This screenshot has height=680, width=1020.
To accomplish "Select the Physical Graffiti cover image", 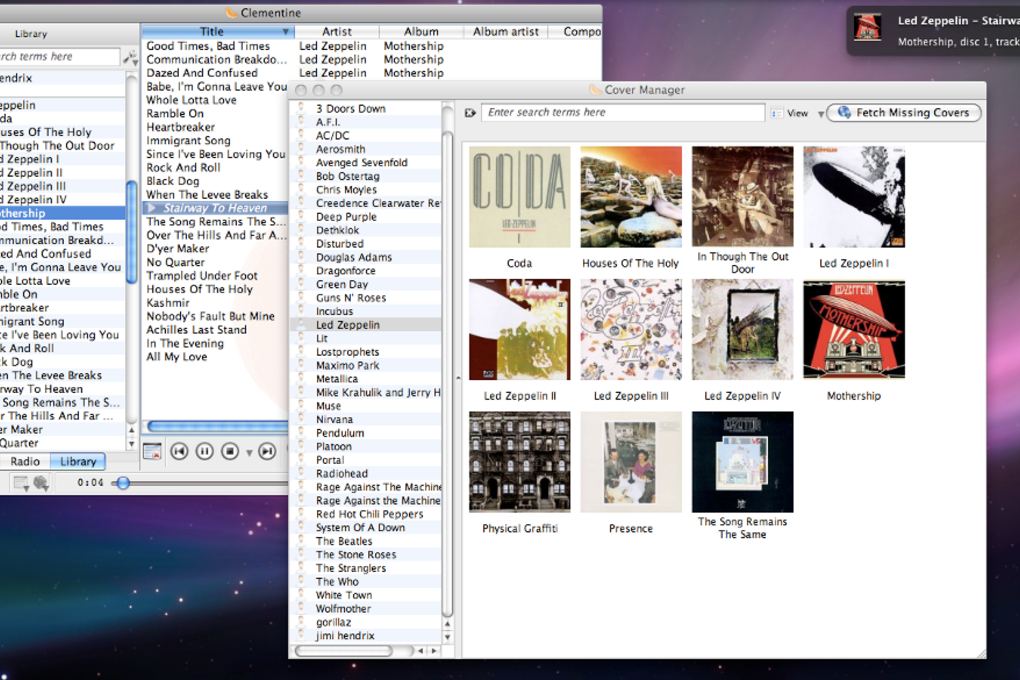I will point(519,461).
